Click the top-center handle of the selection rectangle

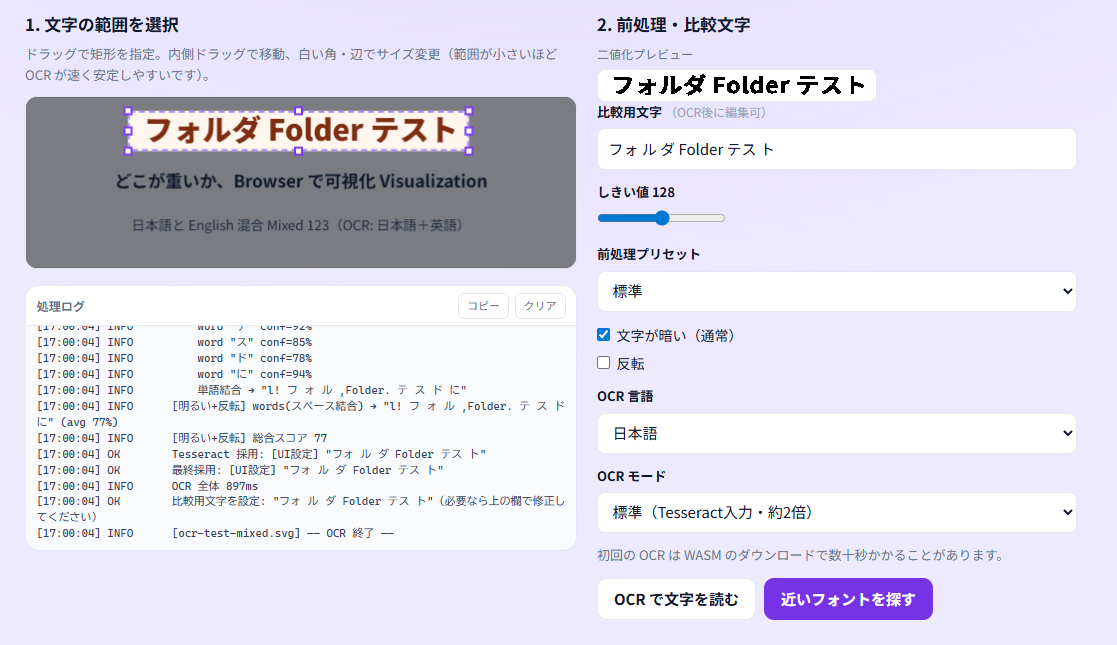298,111
